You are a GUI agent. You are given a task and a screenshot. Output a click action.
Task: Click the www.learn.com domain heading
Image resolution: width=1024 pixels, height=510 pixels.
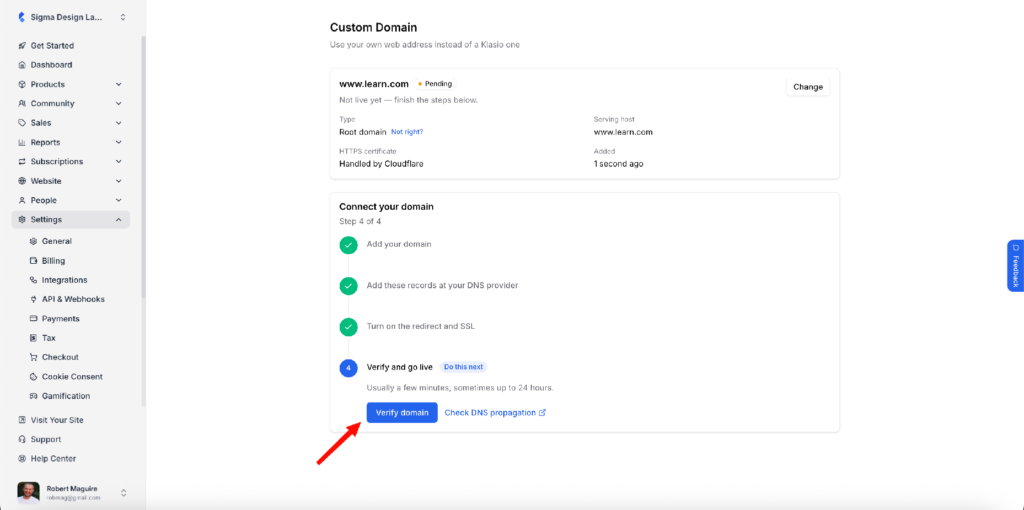pos(374,84)
